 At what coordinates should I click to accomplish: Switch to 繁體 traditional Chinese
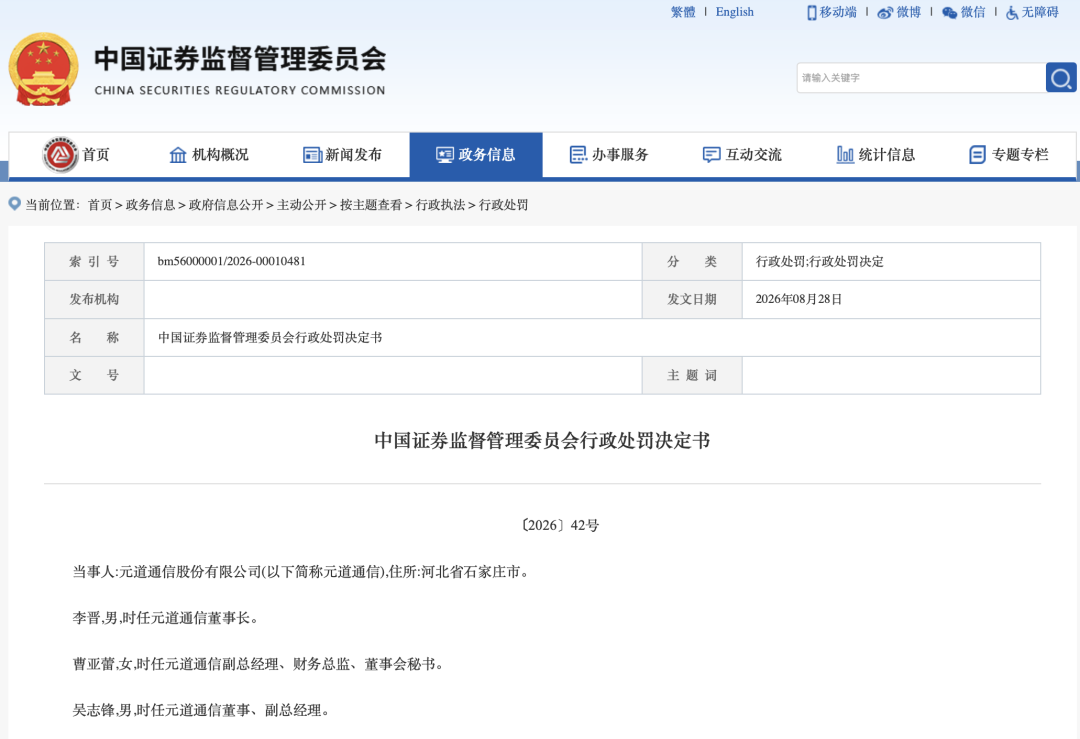click(683, 12)
